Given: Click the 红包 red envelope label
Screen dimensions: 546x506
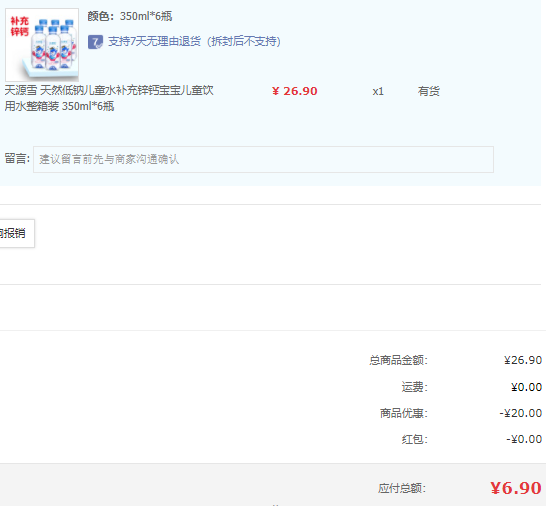Looking at the screenshot, I should 414,439.
